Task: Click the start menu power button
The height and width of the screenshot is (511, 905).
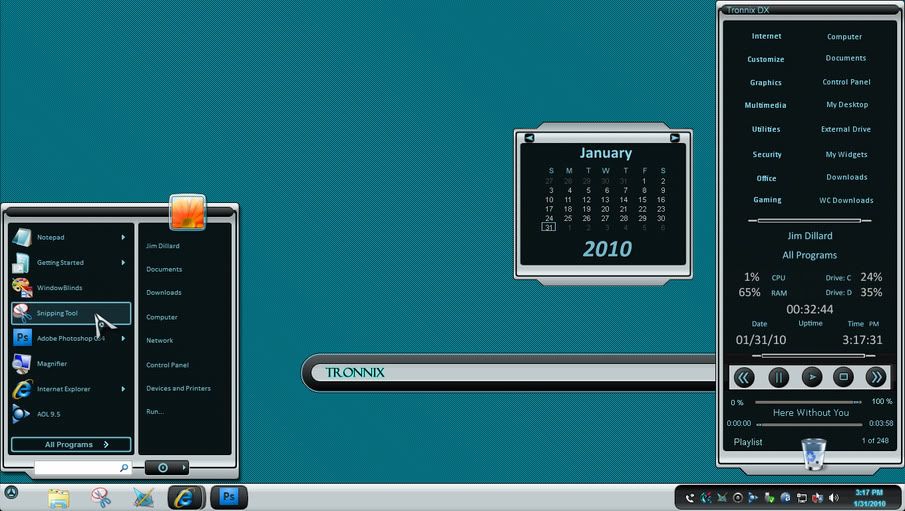Action: [x=163, y=468]
